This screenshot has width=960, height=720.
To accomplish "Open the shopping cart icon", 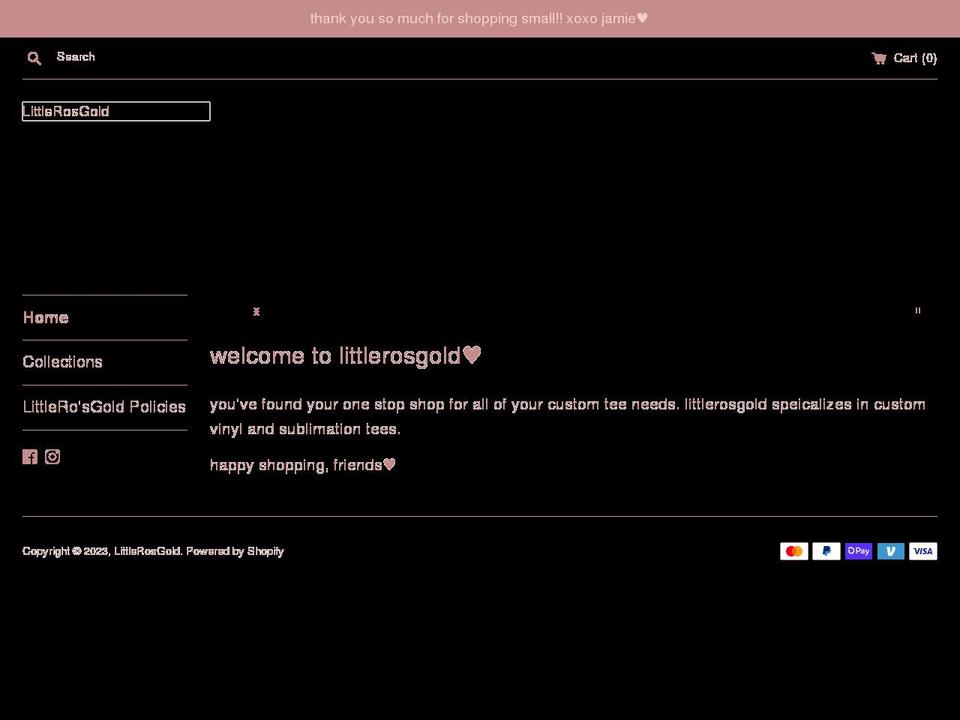I will point(878,57).
